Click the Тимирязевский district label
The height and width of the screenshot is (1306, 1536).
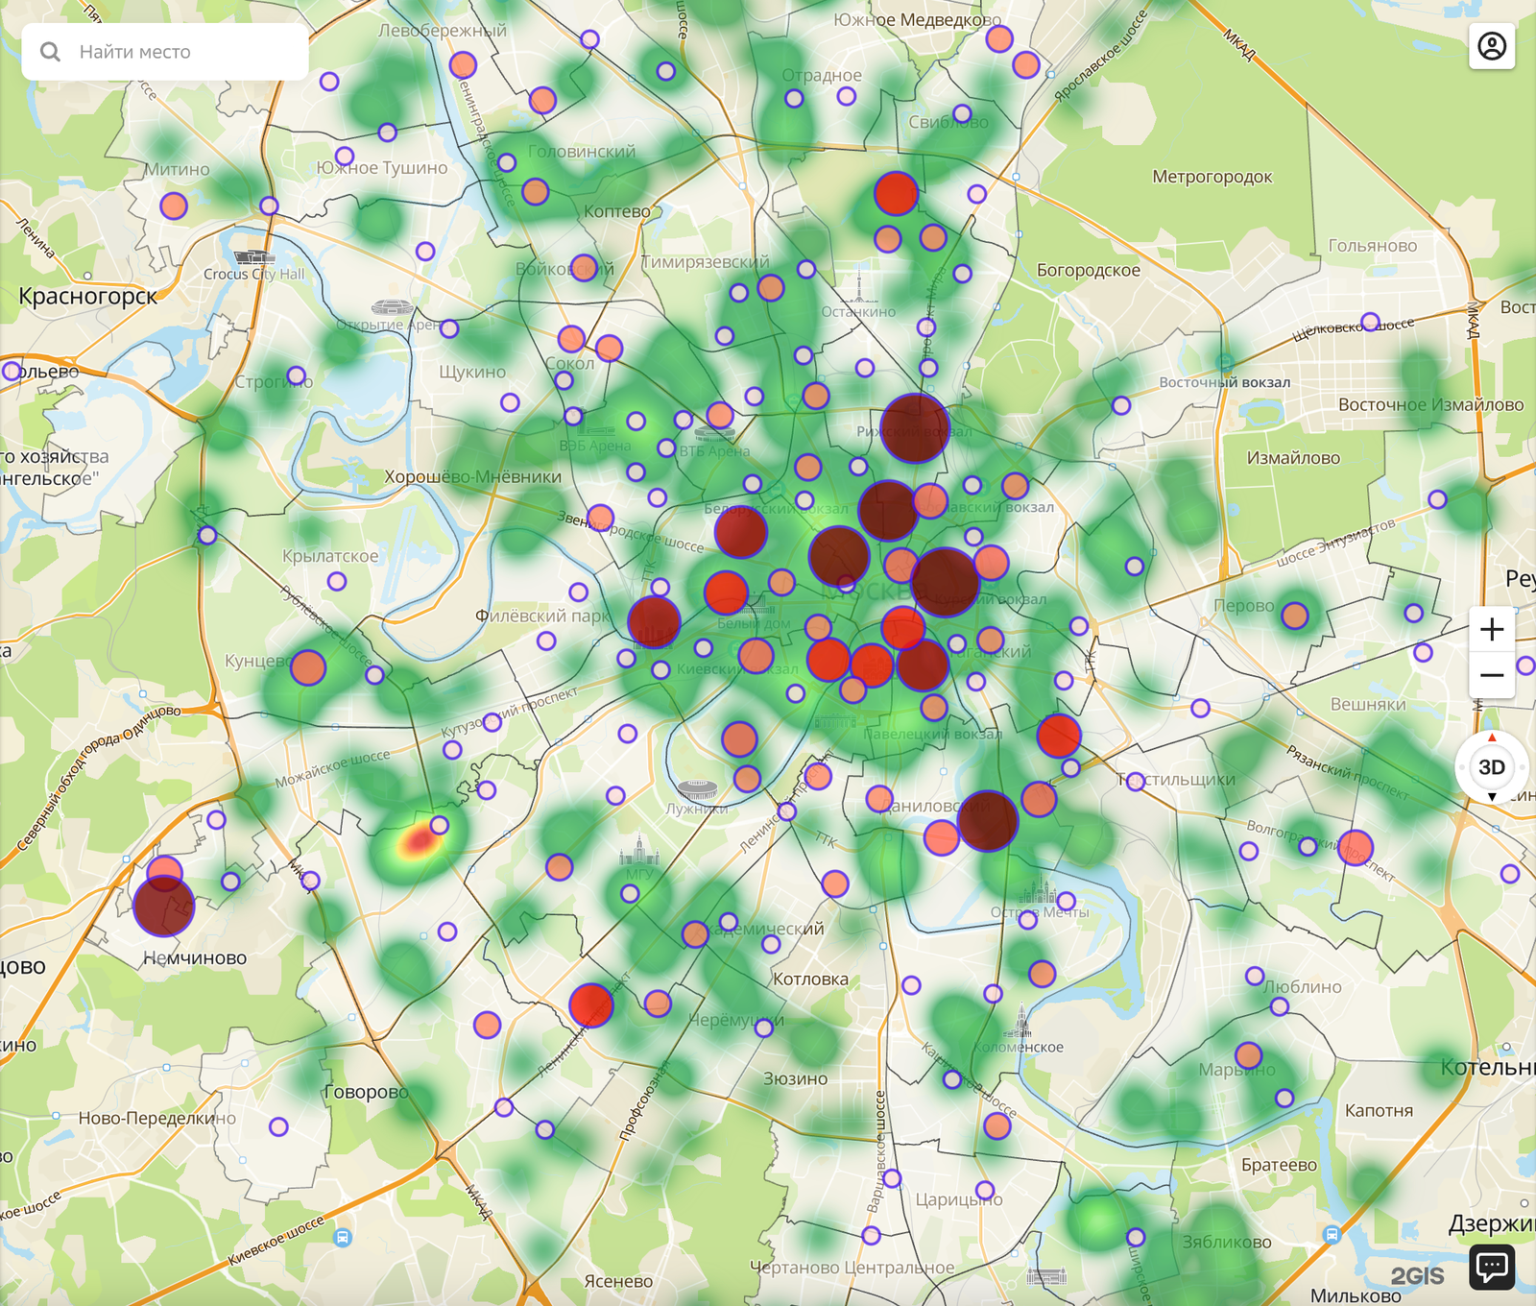tap(705, 262)
